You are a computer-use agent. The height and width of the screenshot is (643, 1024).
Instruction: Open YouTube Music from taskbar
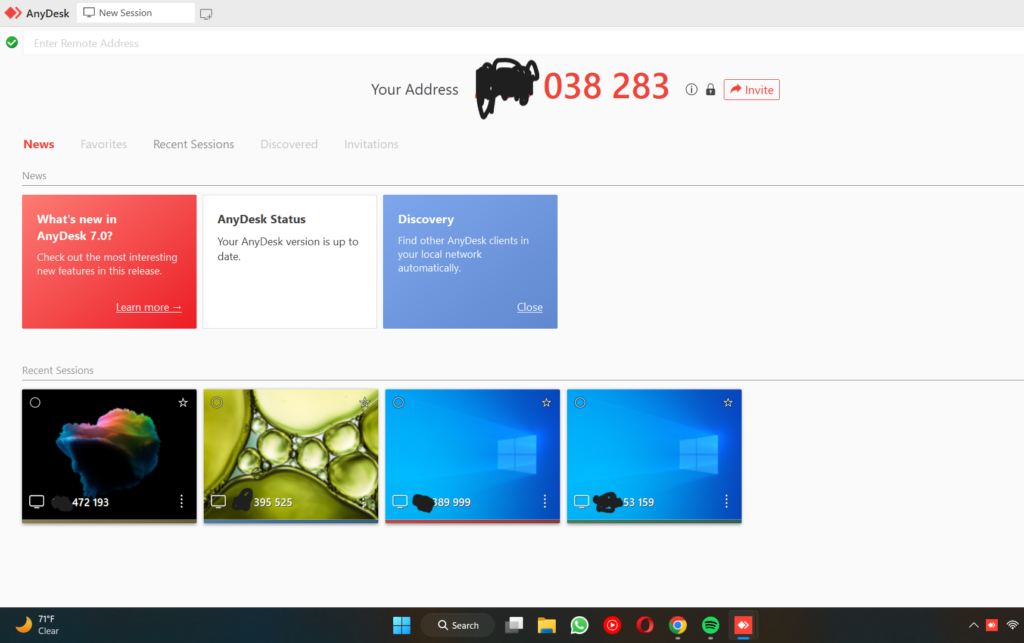pyautogui.click(x=612, y=625)
